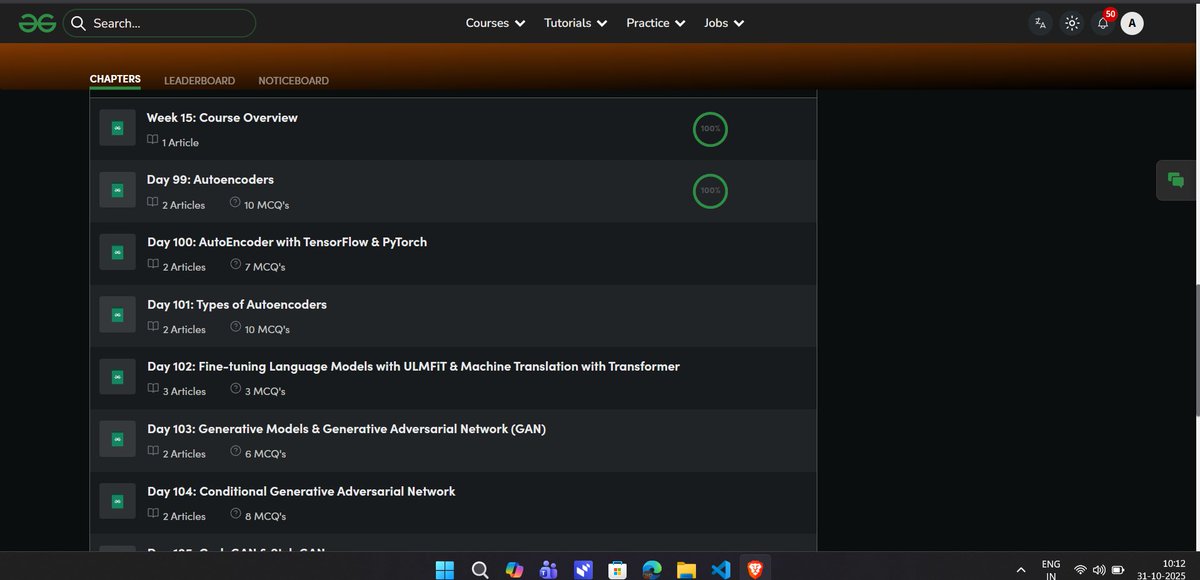
Task: Click the Day 103 chapter thumbnail icon
Action: [x=117, y=440]
